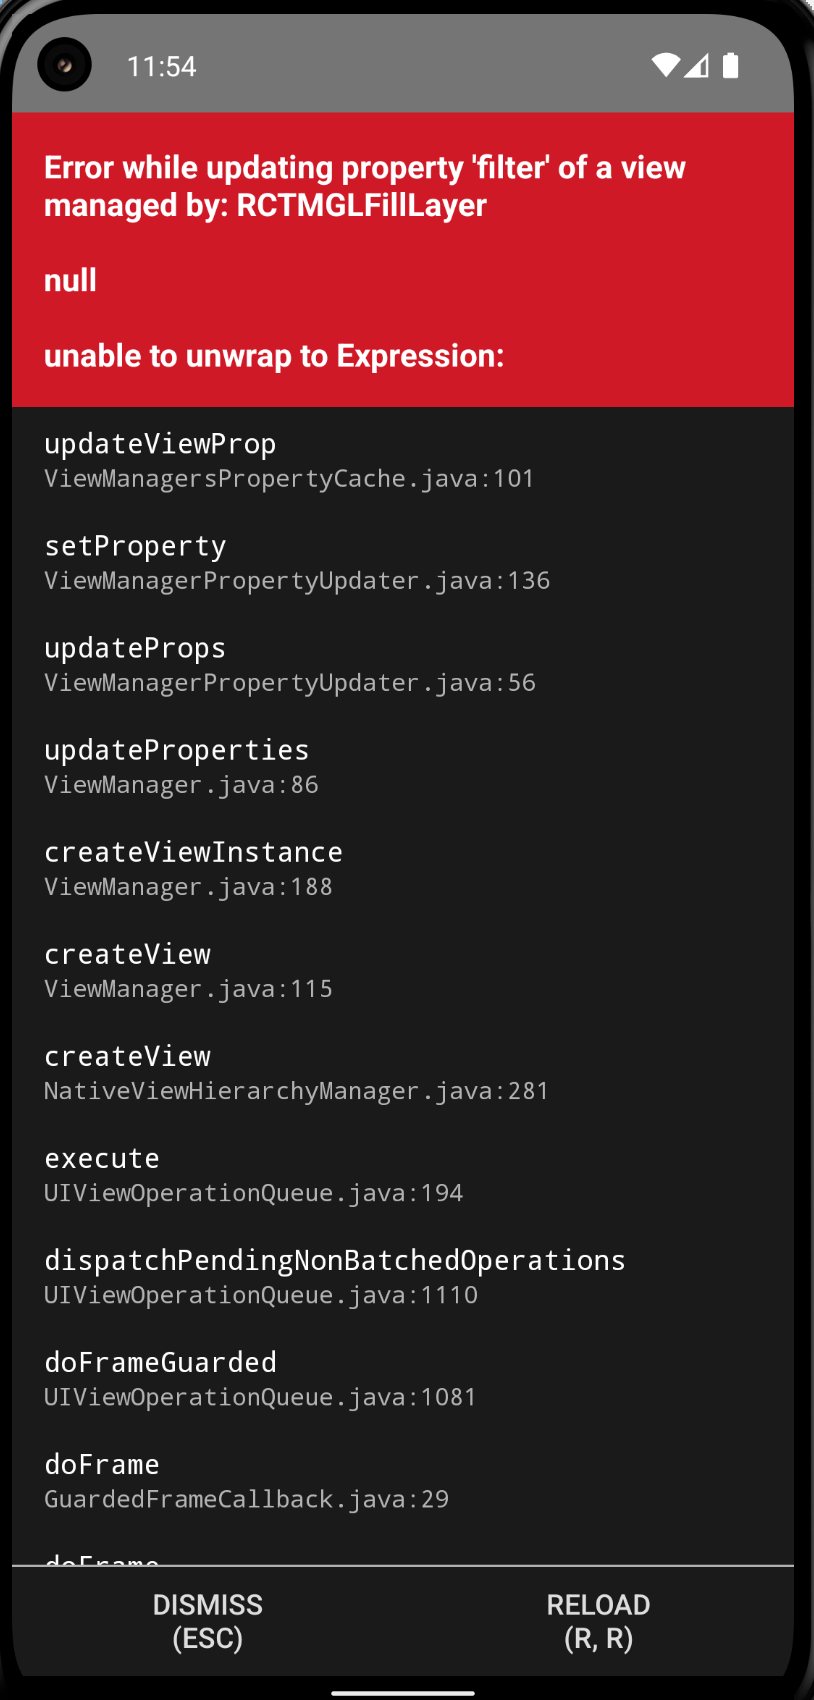Tap the navigation gesture bar
This screenshot has height=1700, width=814.
tap(407, 1686)
